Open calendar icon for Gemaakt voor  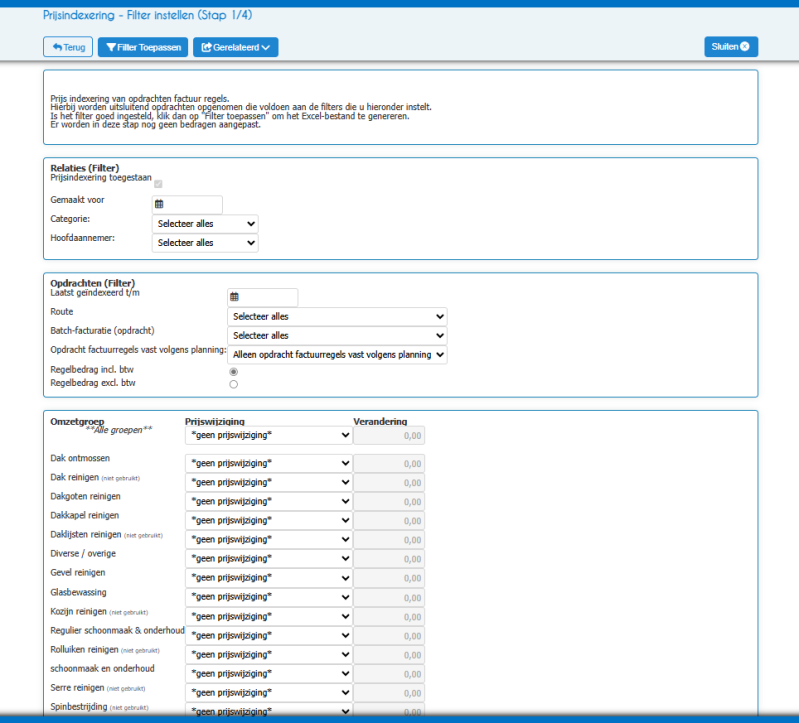point(159,204)
